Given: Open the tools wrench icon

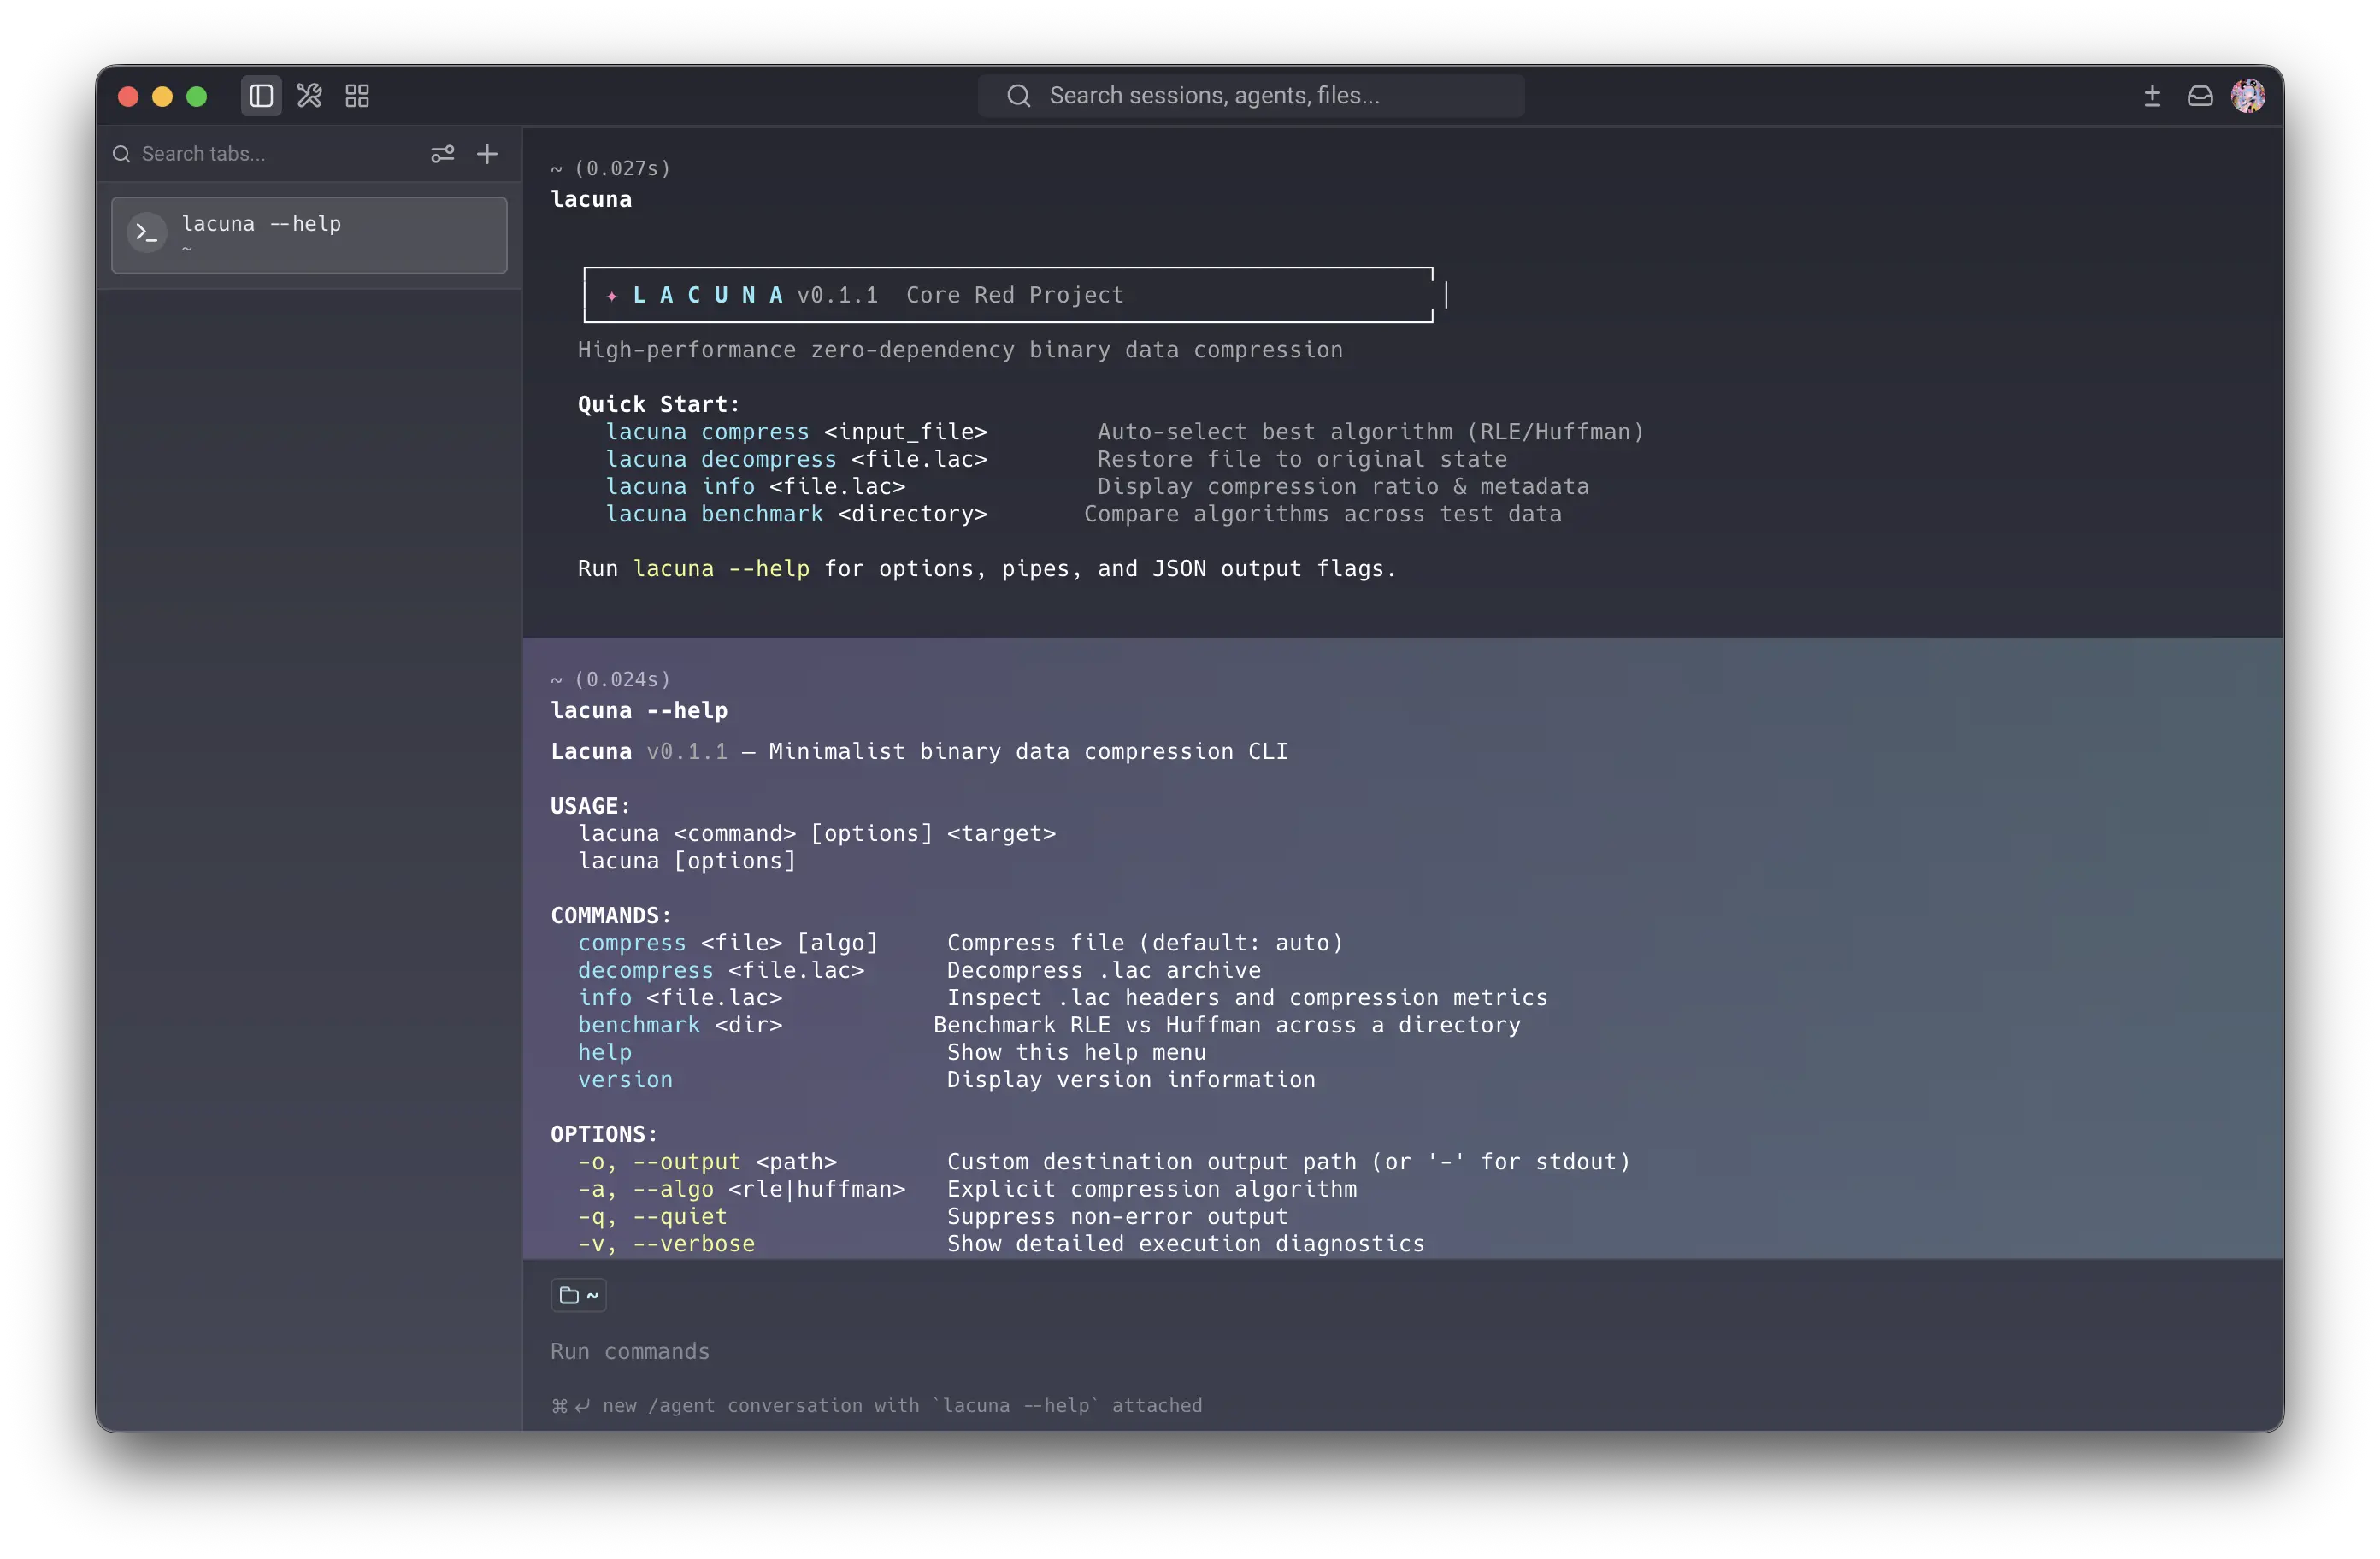Looking at the screenshot, I should tap(309, 96).
